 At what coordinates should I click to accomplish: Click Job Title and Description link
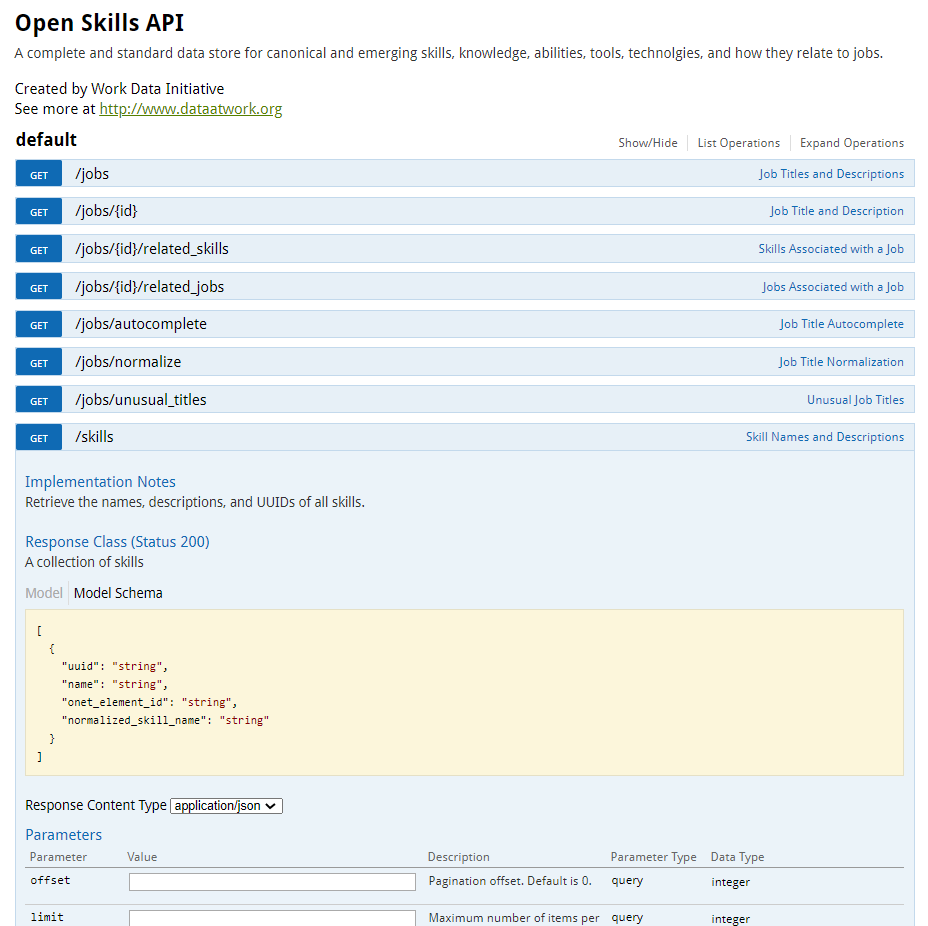pos(837,211)
